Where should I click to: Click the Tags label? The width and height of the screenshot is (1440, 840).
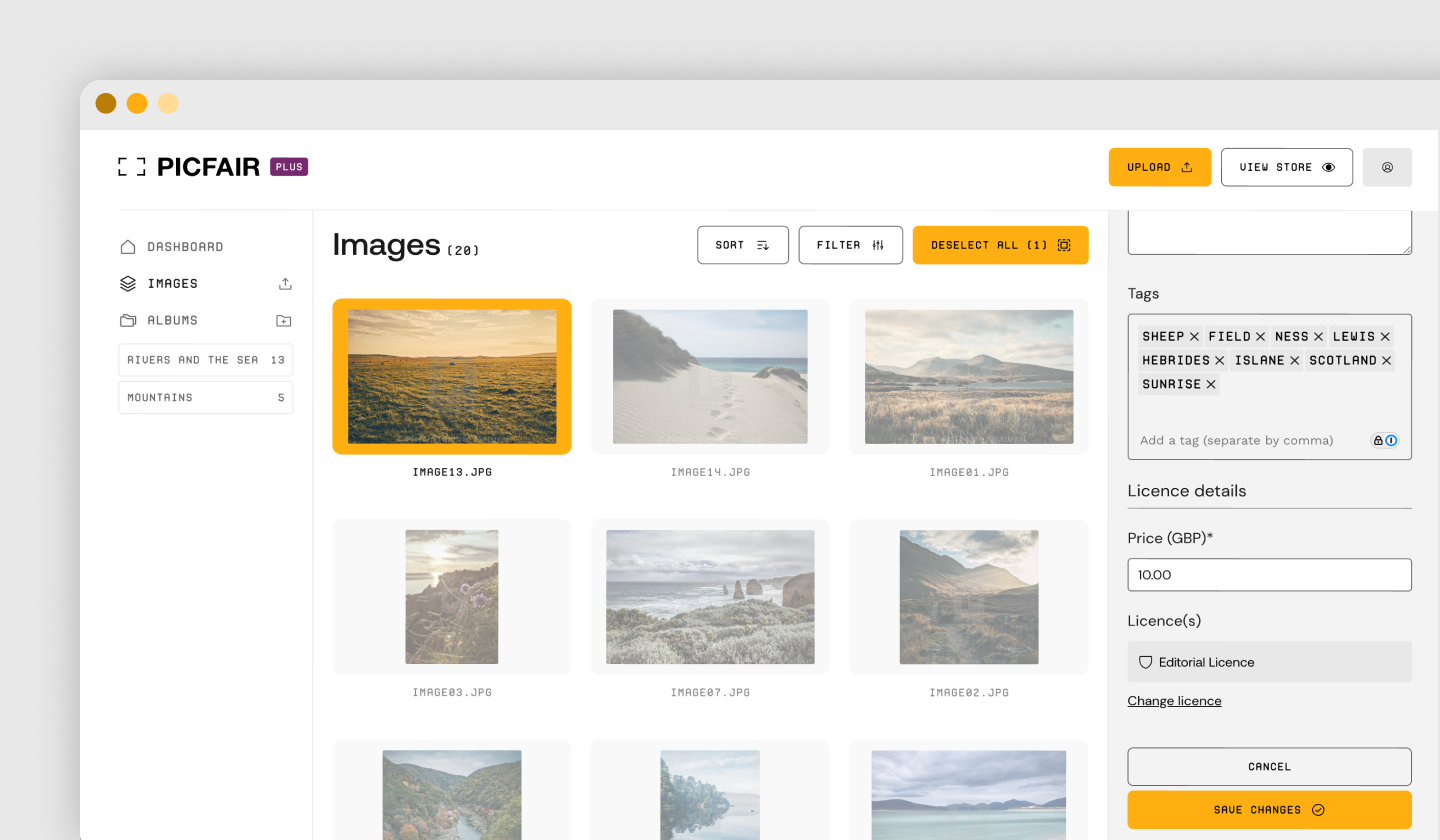point(1144,293)
